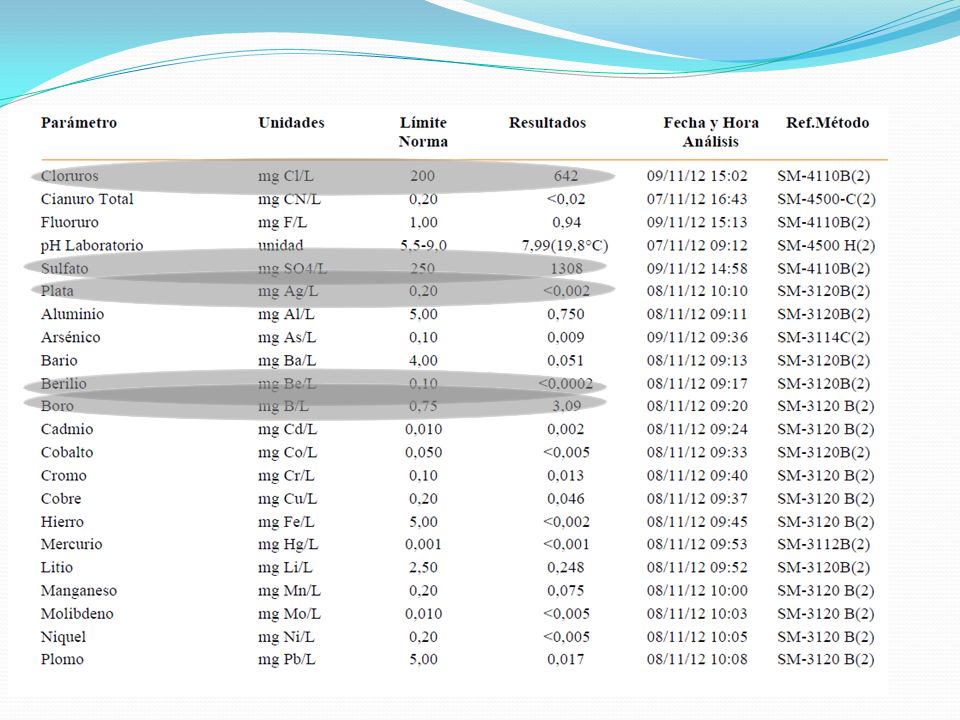The height and width of the screenshot is (720, 960).
Task: Click the unit 'mg CN/L'
Action: 289,199
